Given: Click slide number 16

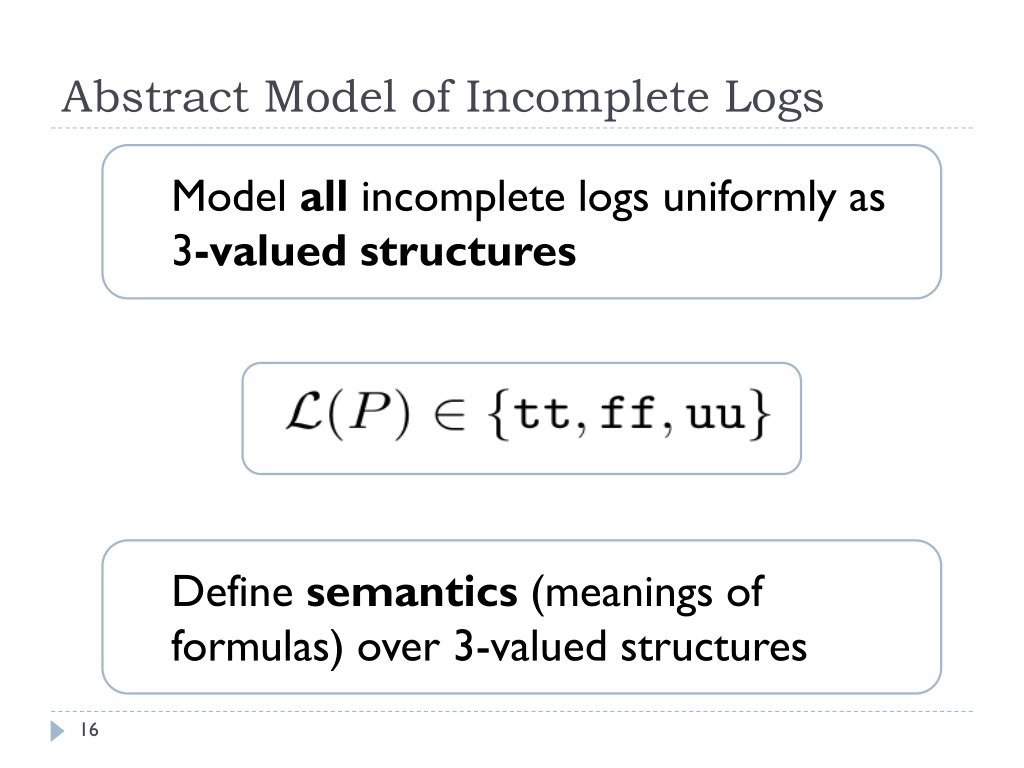Looking at the screenshot, I should tap(89, 729).
